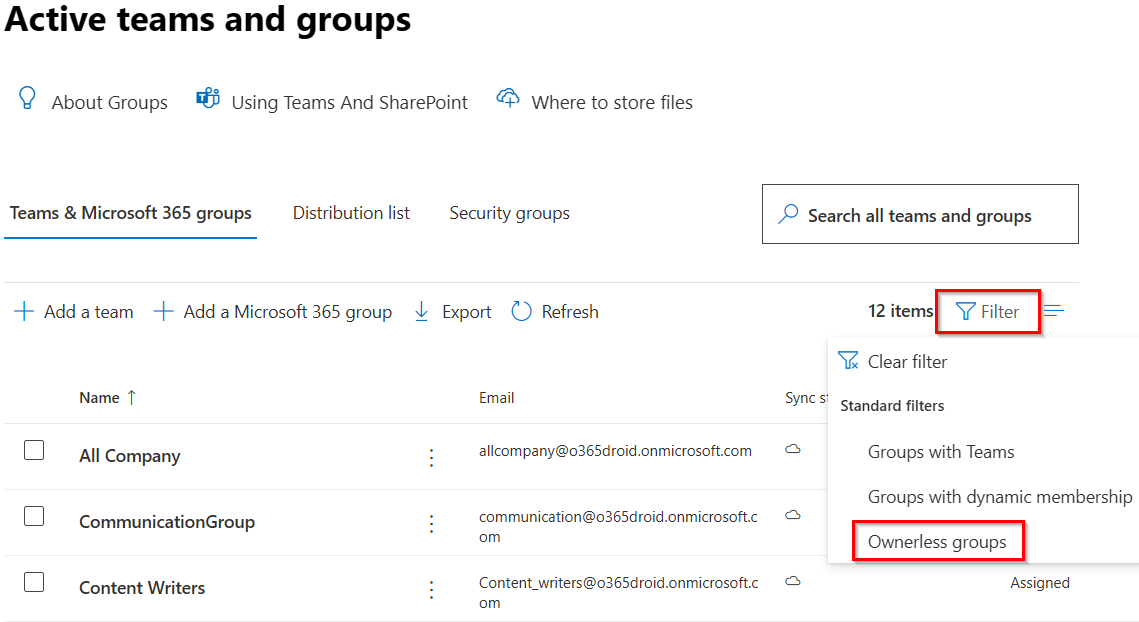The height and width of the screenshot is (622, 1139).
Task: Check the All Company row checkbox
Action: pos(33,450)
